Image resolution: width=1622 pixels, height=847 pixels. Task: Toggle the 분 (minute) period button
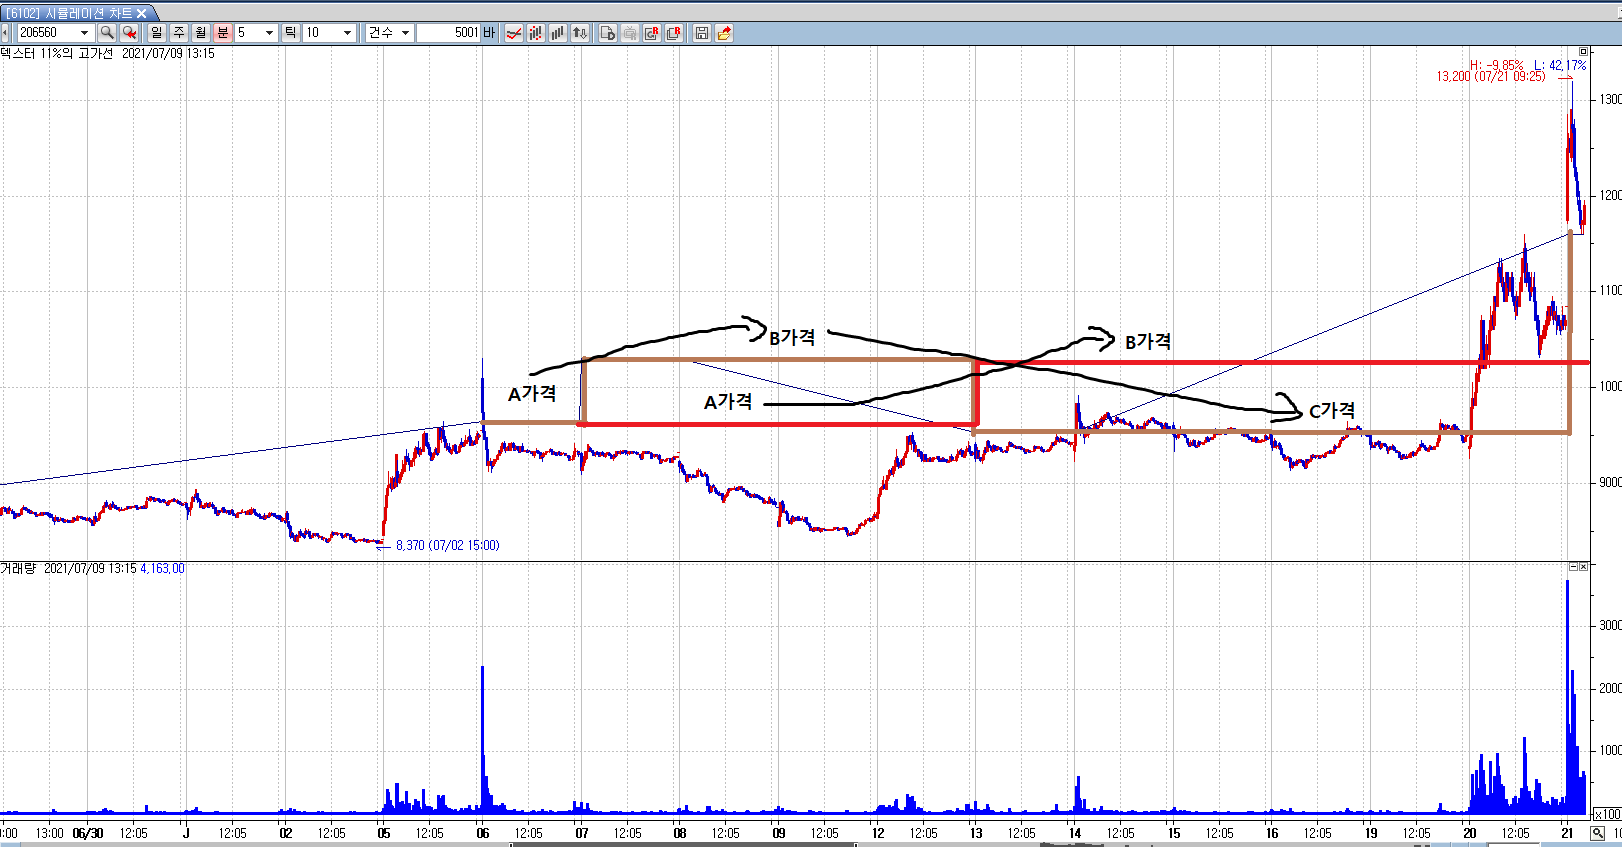tap(223, 33)
